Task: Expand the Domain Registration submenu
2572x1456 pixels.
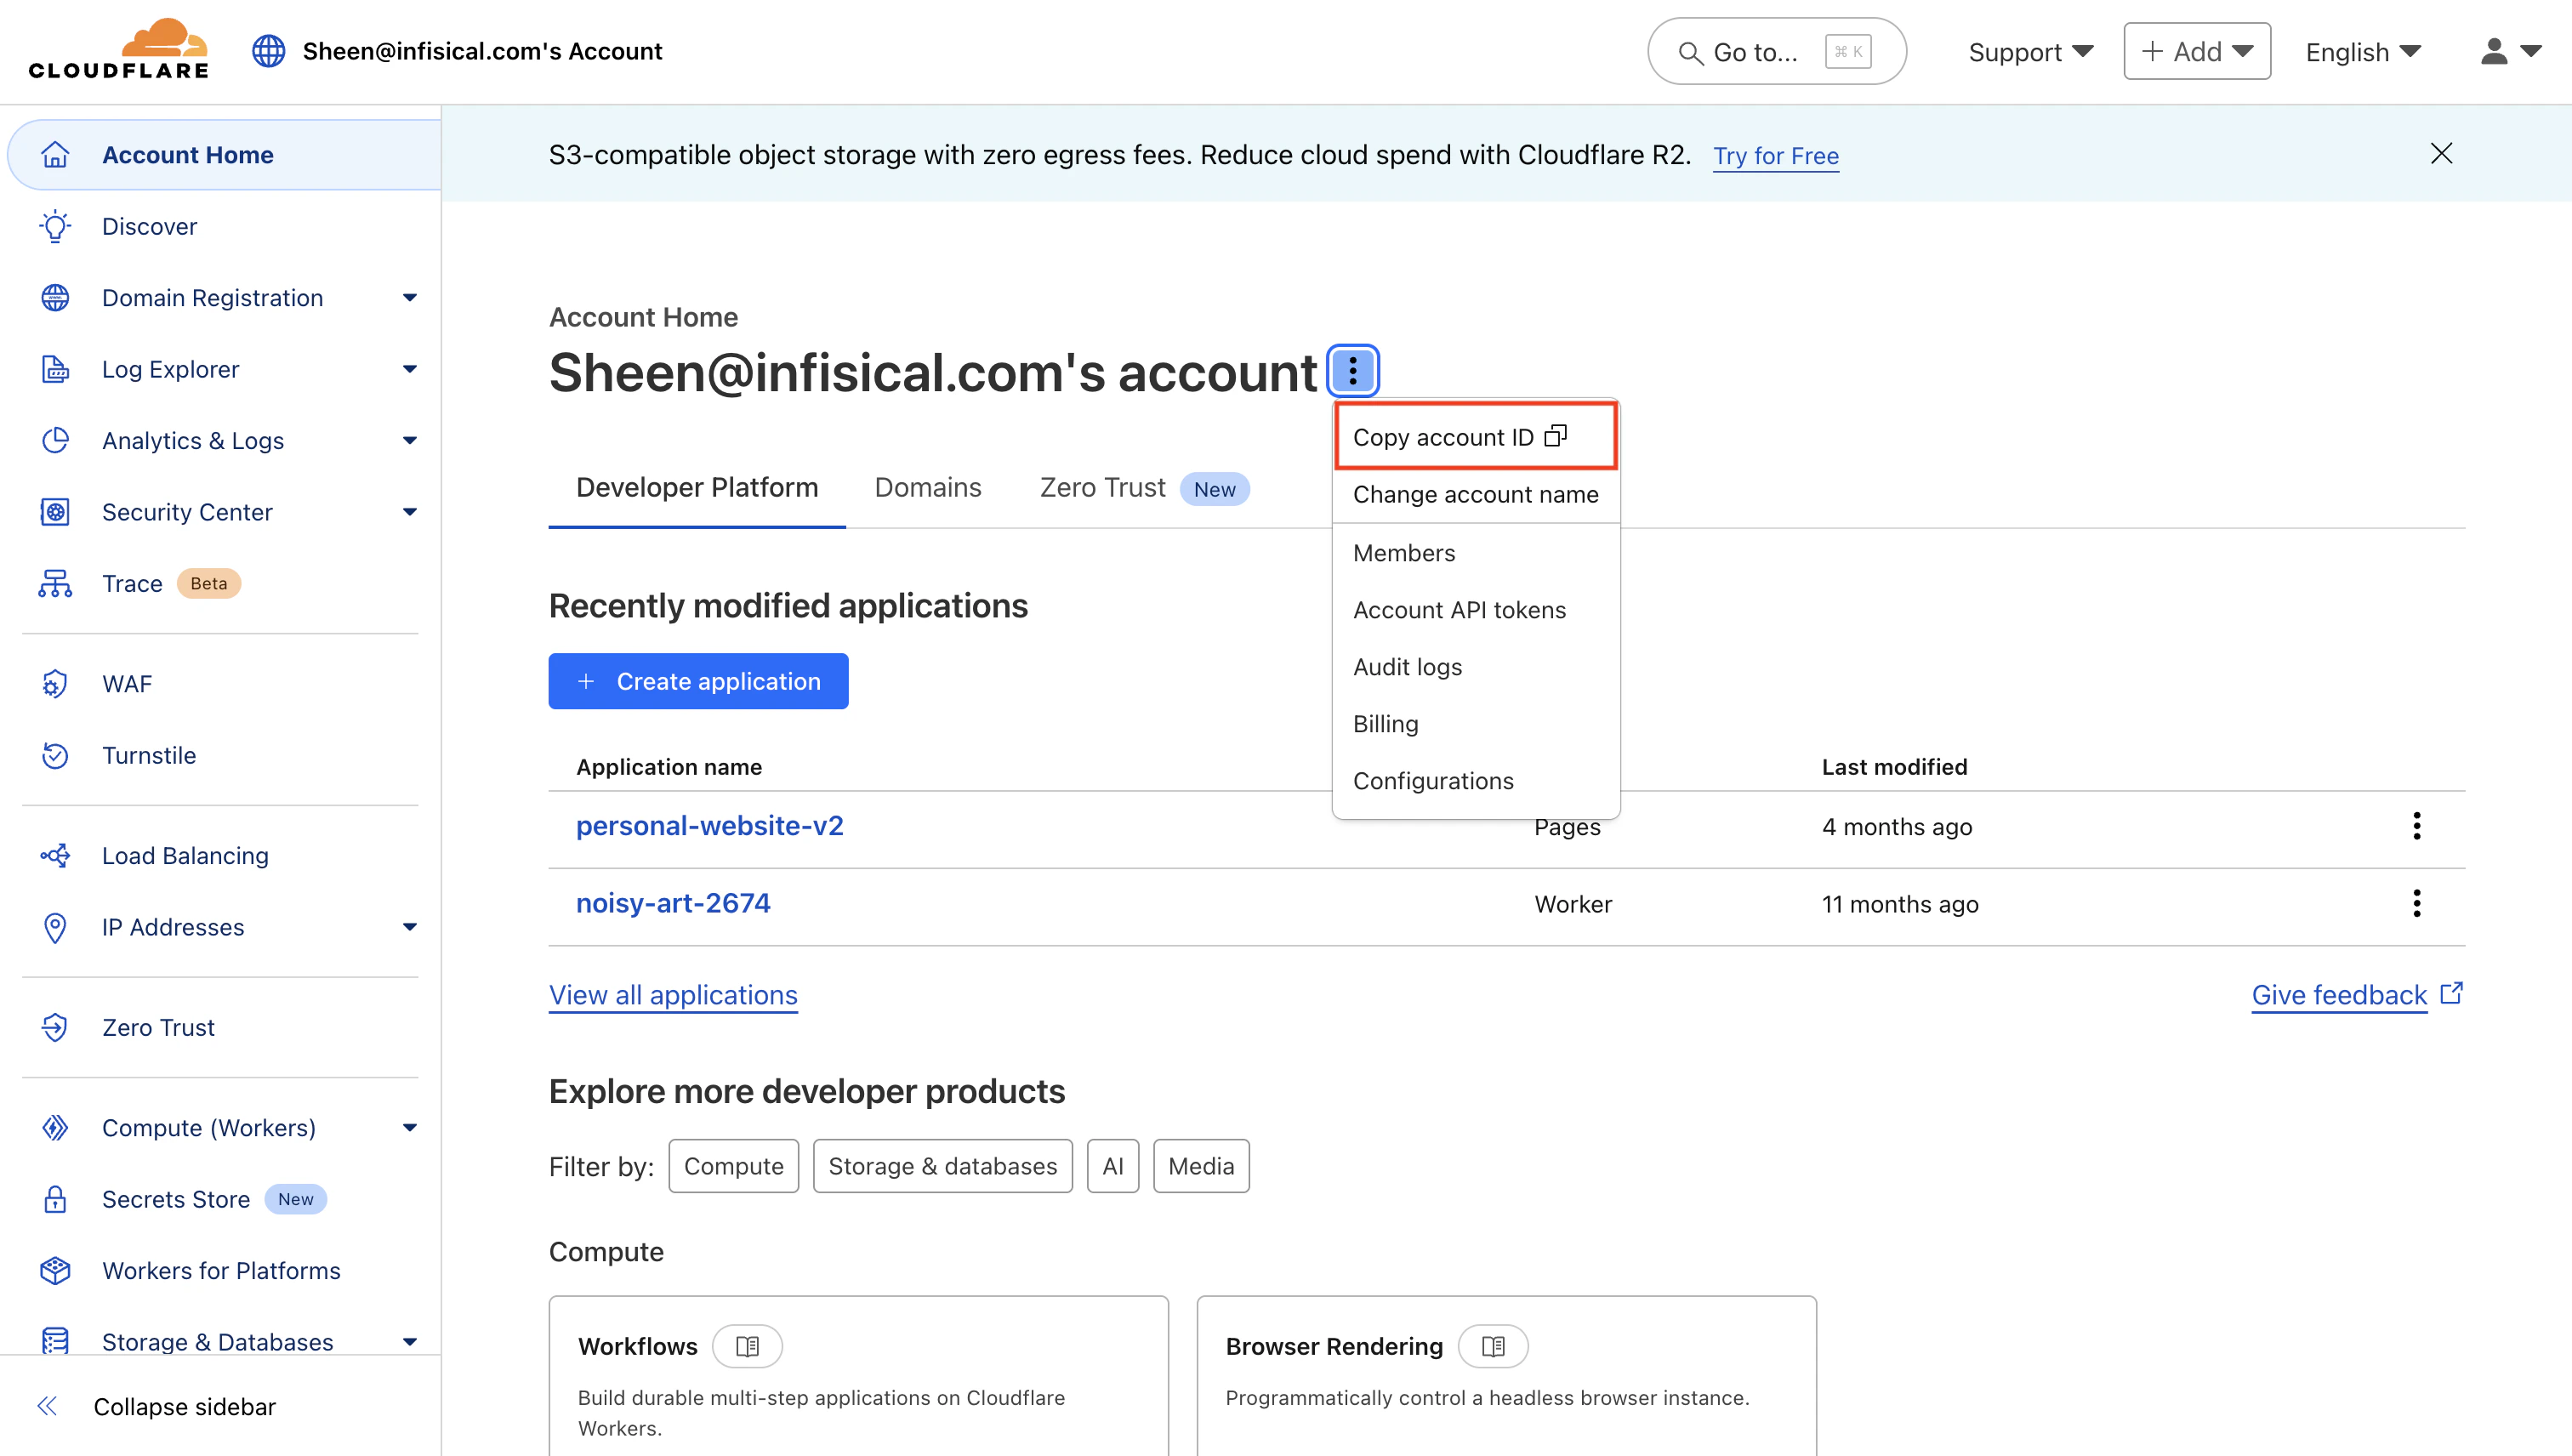Action: pos(409,298)
